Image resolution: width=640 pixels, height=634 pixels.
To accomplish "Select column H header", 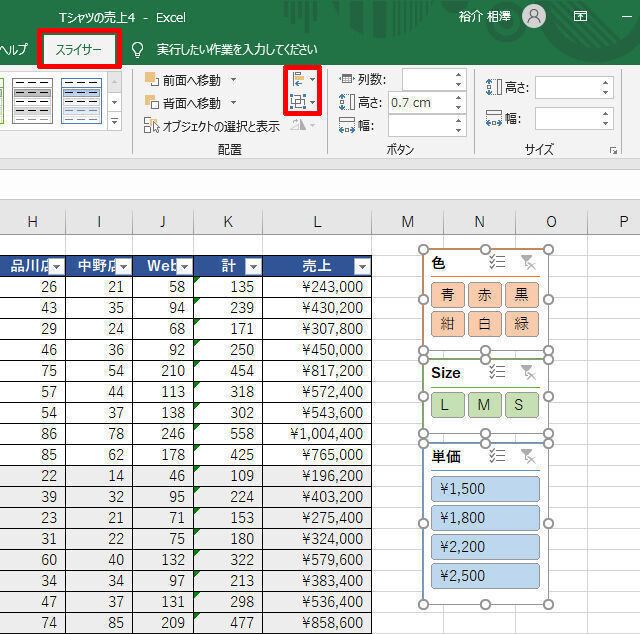I will tap(33, 222).
